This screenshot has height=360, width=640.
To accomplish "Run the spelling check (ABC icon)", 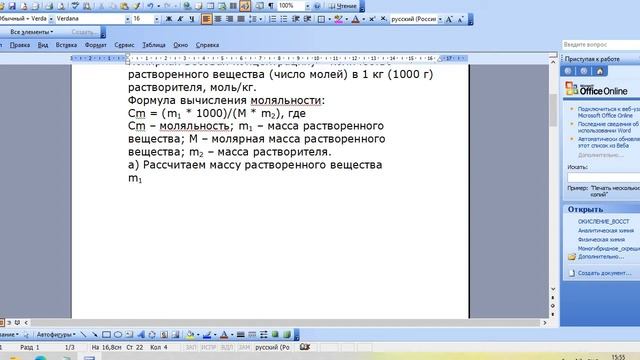I will (75, 6).
